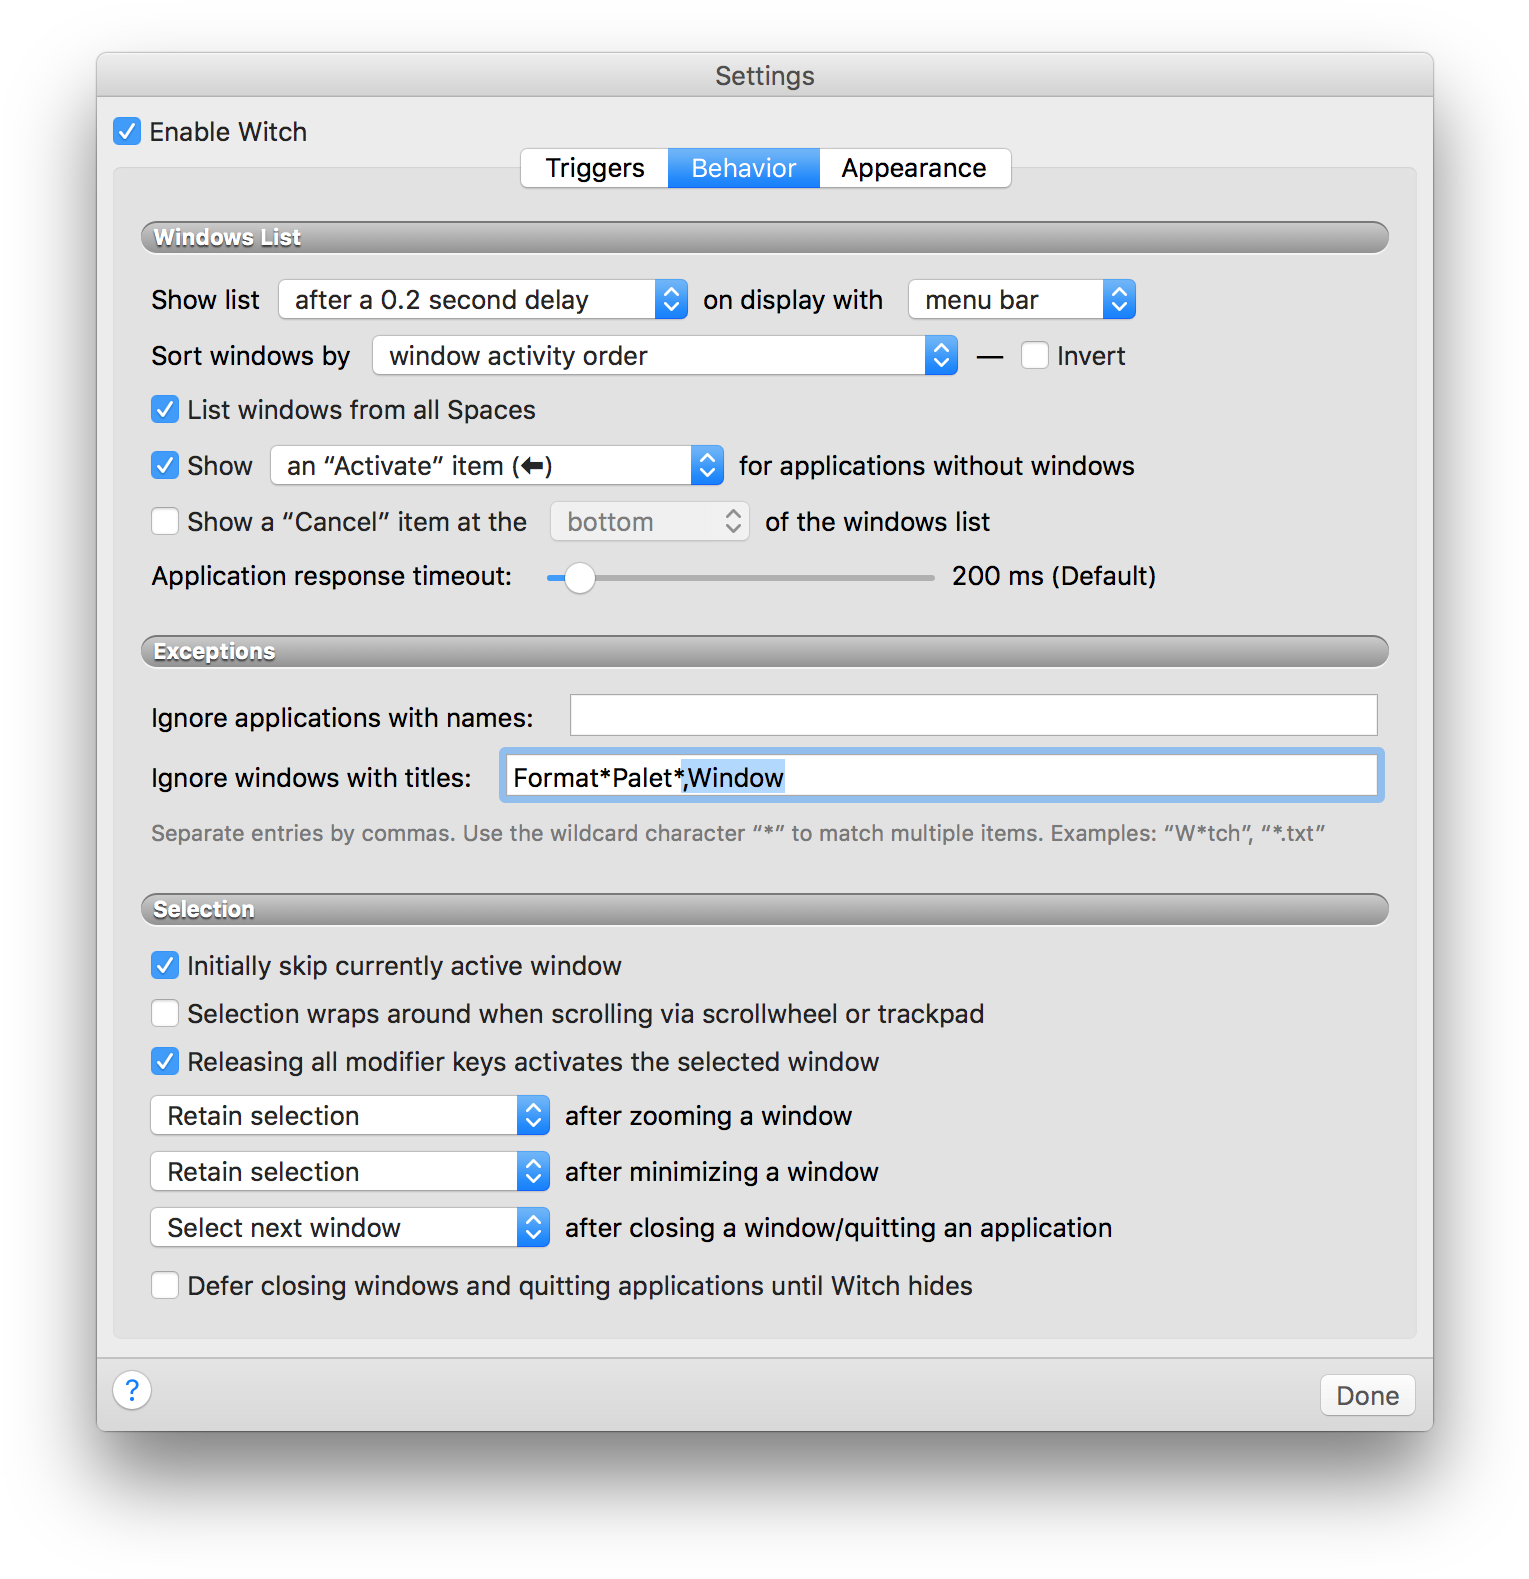Open the Cancel item position bottom dropdown
The width and height of the screenshot is (1529, 1579).
click(x=650, y=521)
